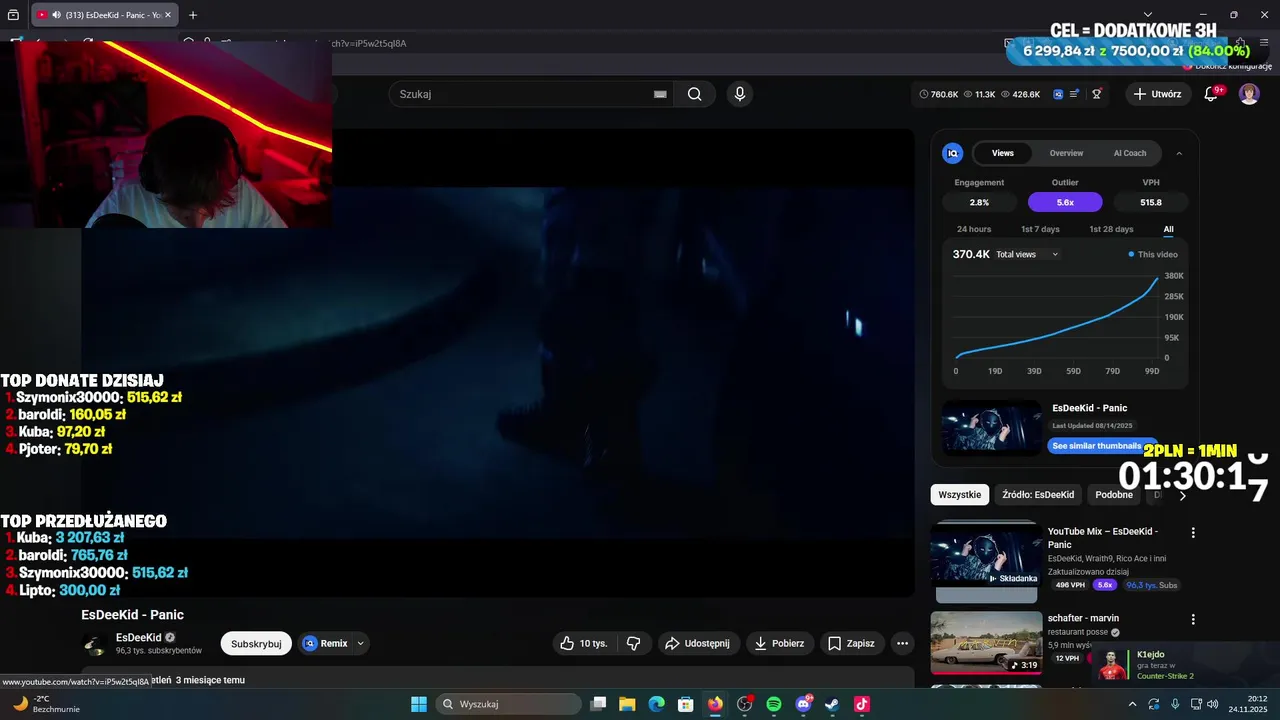Collapse the vidIQ panel with the chevron

tap(1179, 153)
